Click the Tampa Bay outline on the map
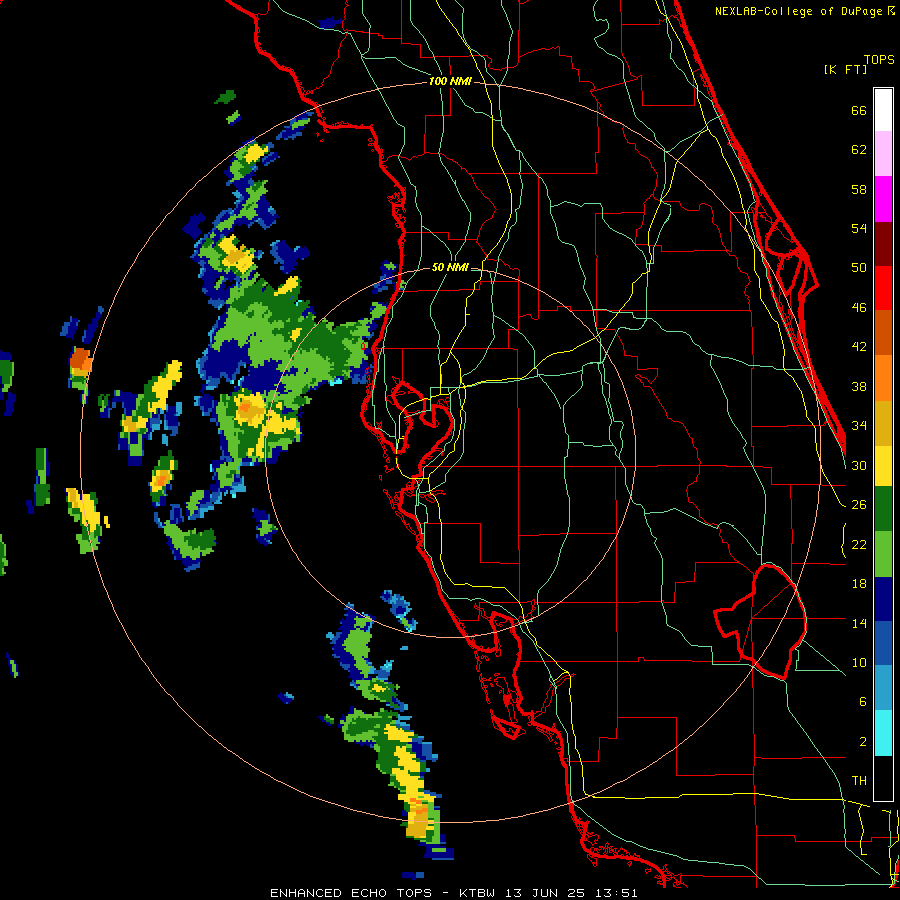The image size is (900, 900). (x=424, y=428)
